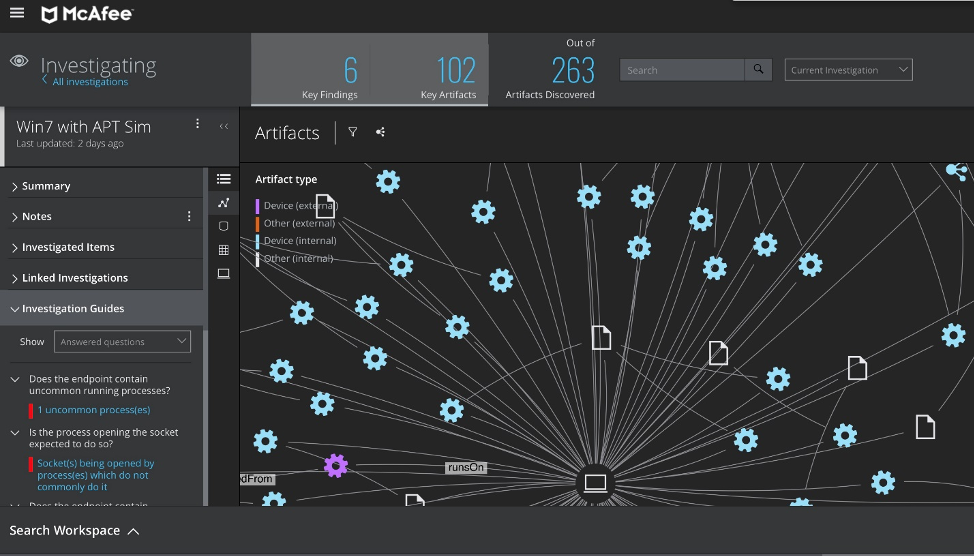974x556 pixels.
Task: Expand the Summary section
Action: click(x=46, y=186)
